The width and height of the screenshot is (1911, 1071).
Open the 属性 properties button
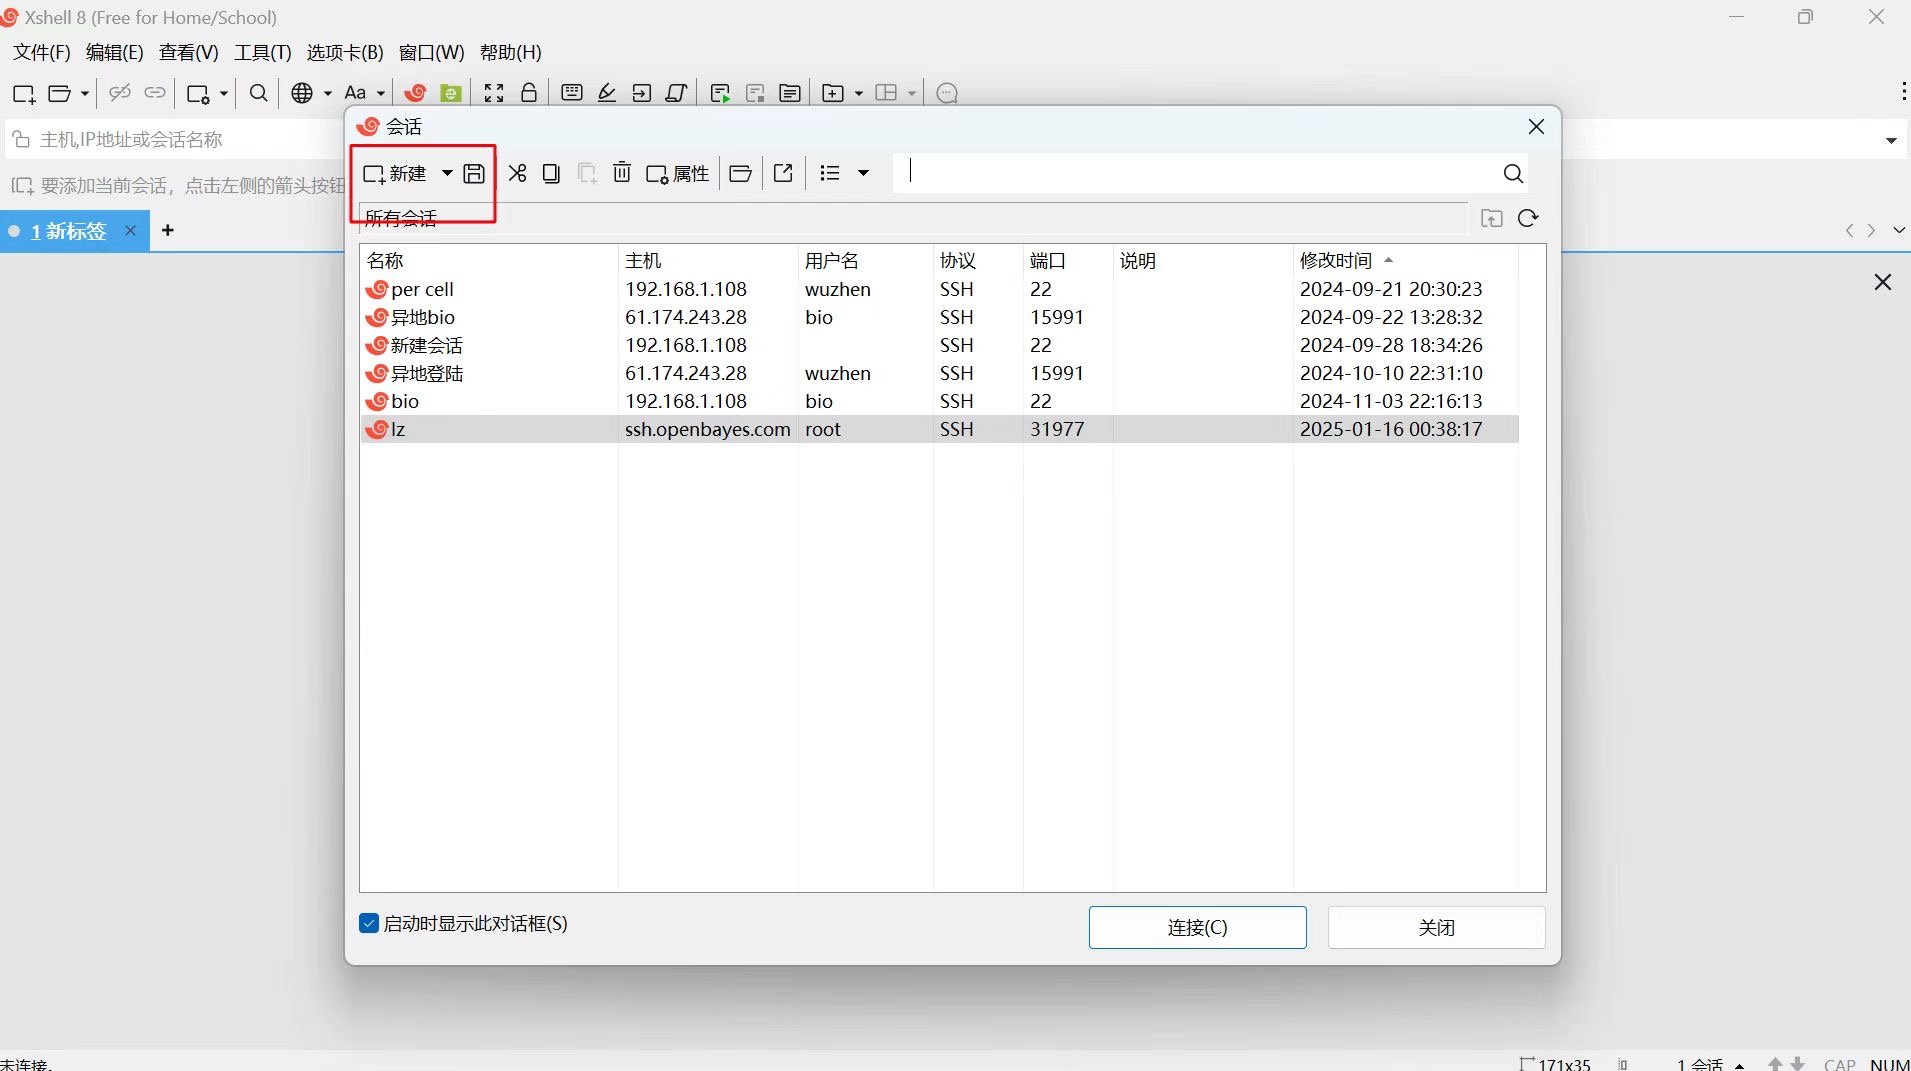tap(678, 174)
